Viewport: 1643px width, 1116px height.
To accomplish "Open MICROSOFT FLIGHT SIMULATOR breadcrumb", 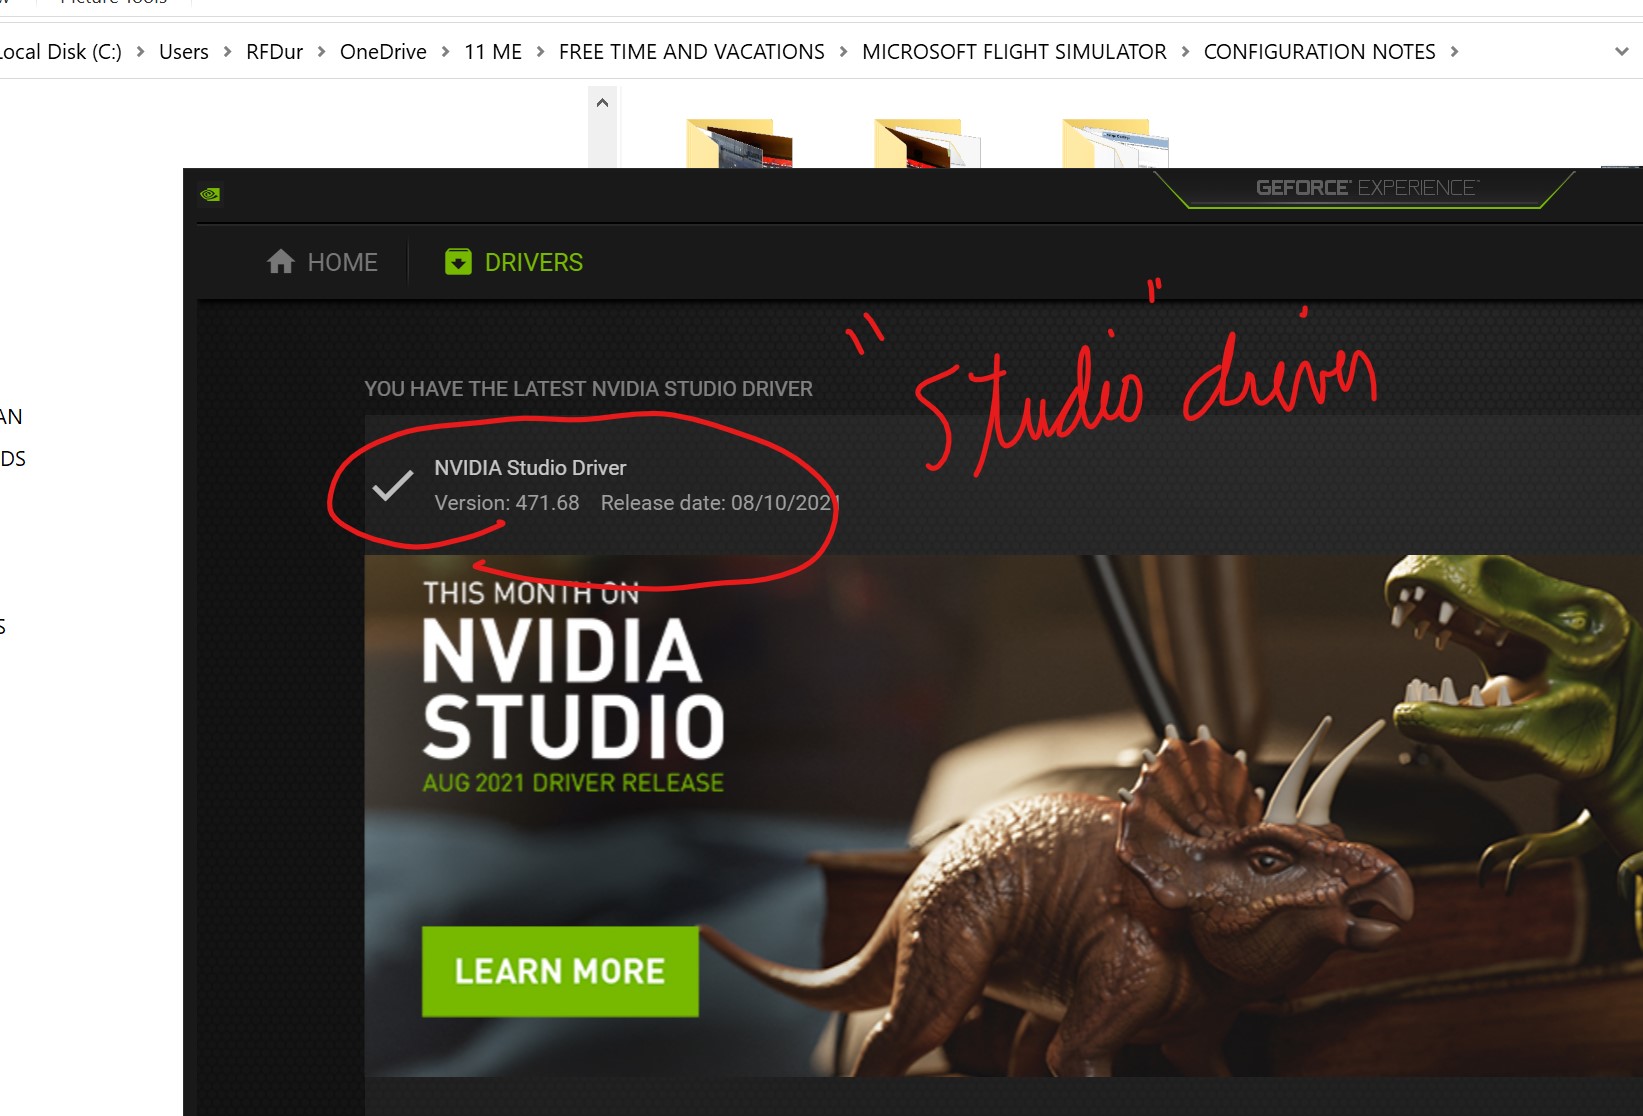I will (1014, 52).
